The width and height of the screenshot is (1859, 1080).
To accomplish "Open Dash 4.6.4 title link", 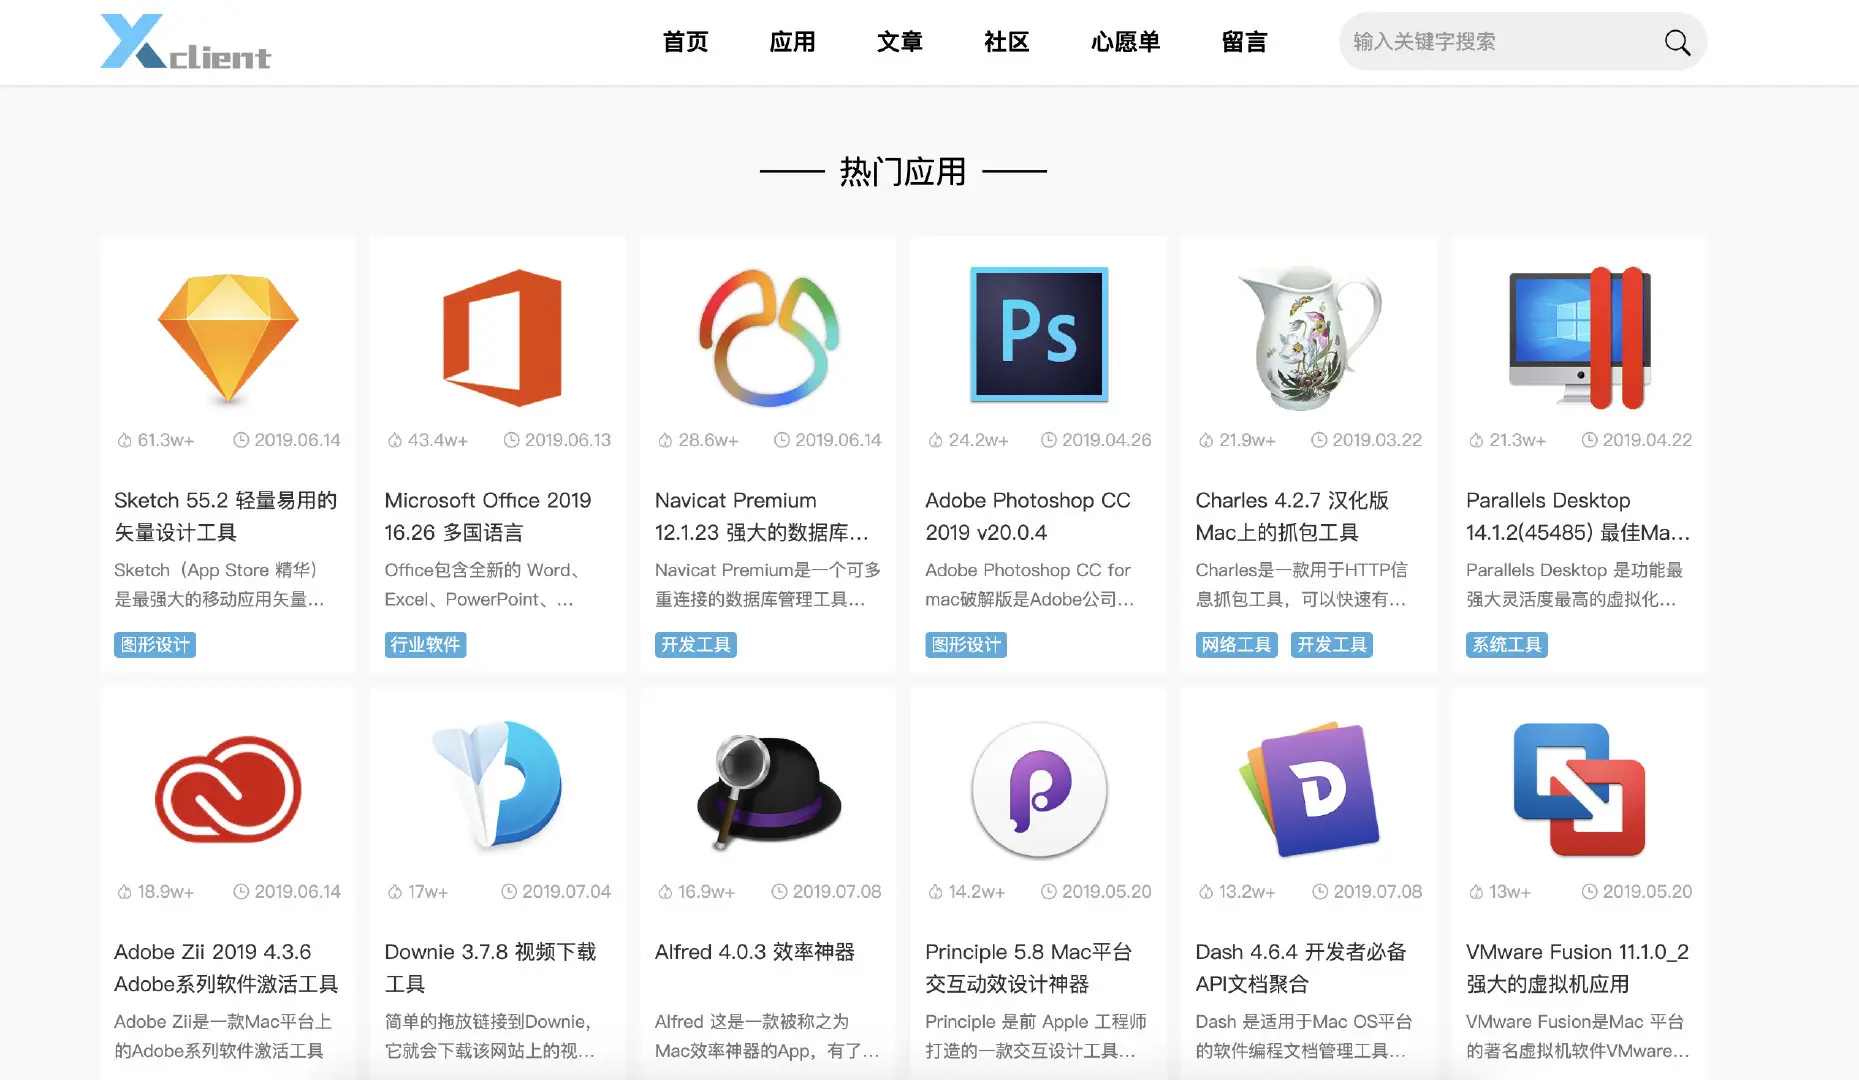I will click(x=1301, y=968).
